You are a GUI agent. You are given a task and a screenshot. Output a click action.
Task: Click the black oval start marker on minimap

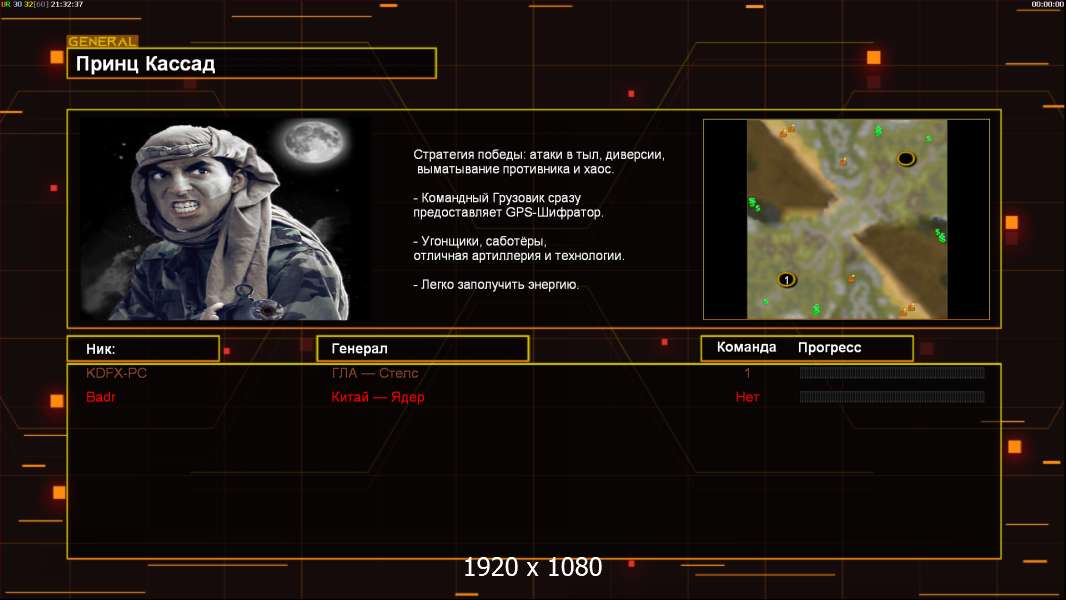(x=906, y=159)
